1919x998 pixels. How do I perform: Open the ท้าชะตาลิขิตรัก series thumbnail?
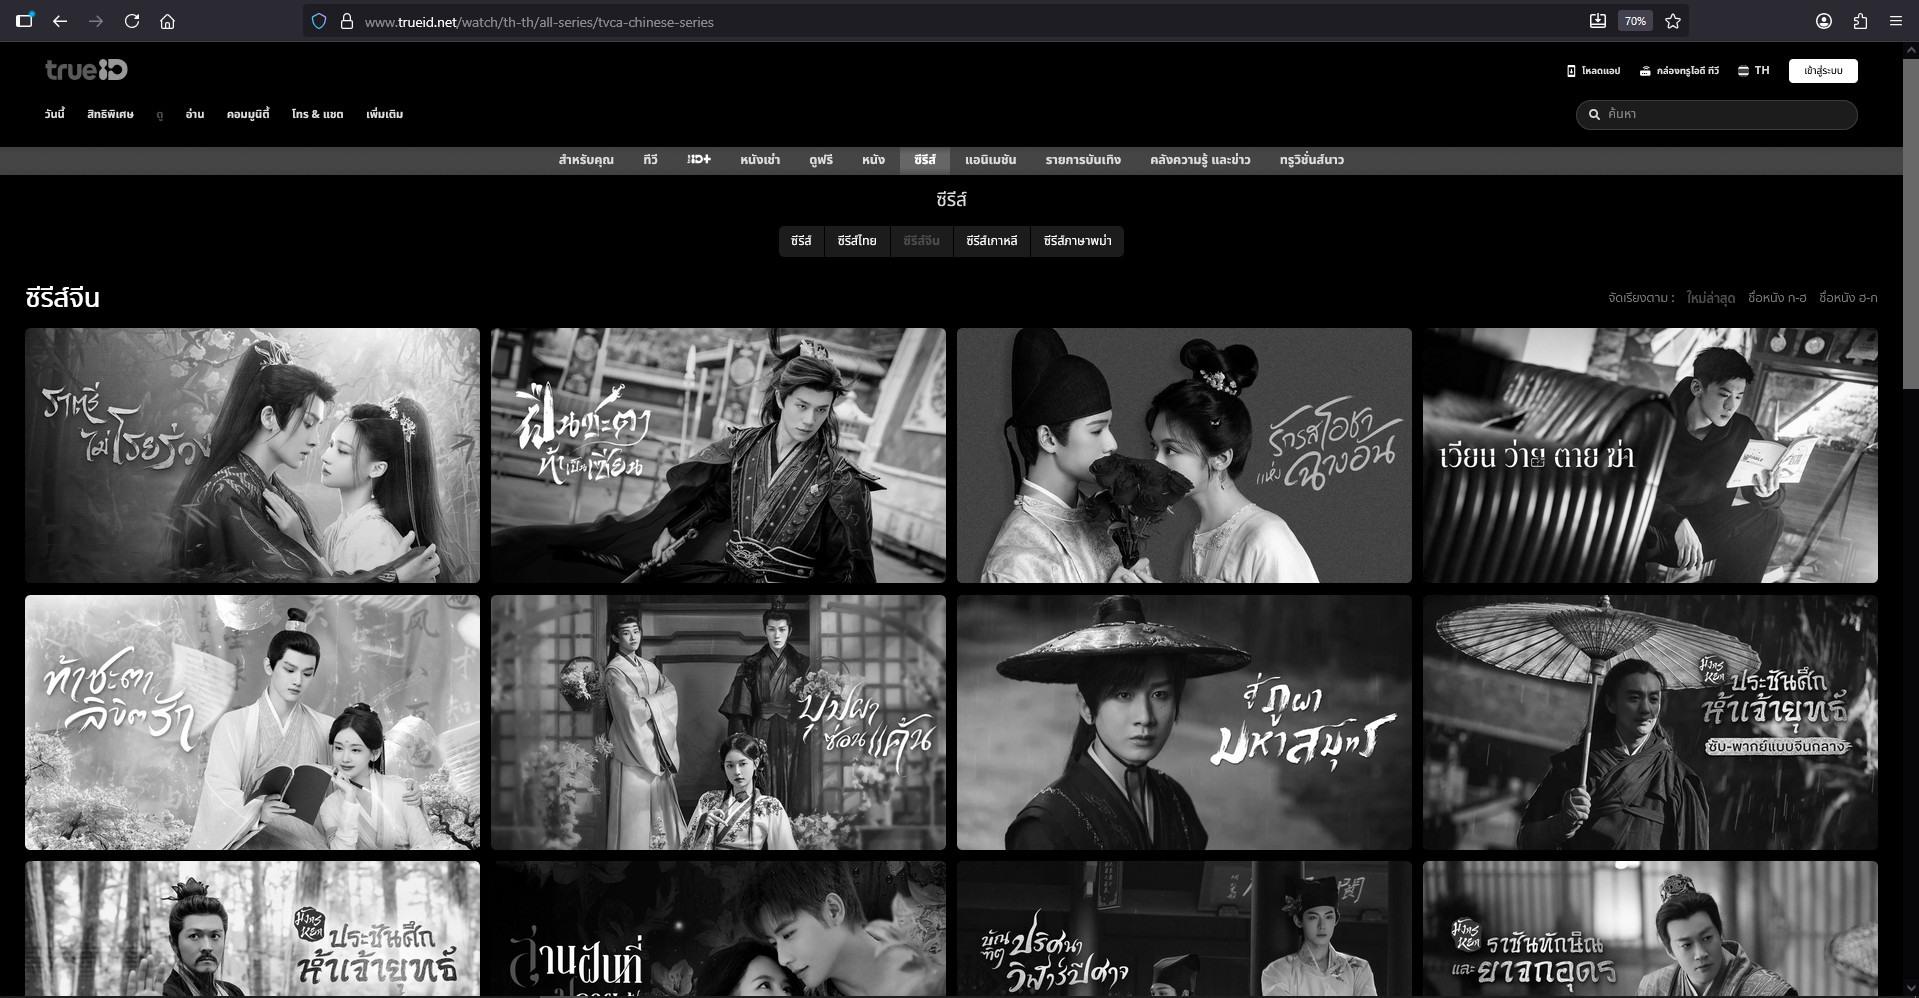tap(252, 722)
